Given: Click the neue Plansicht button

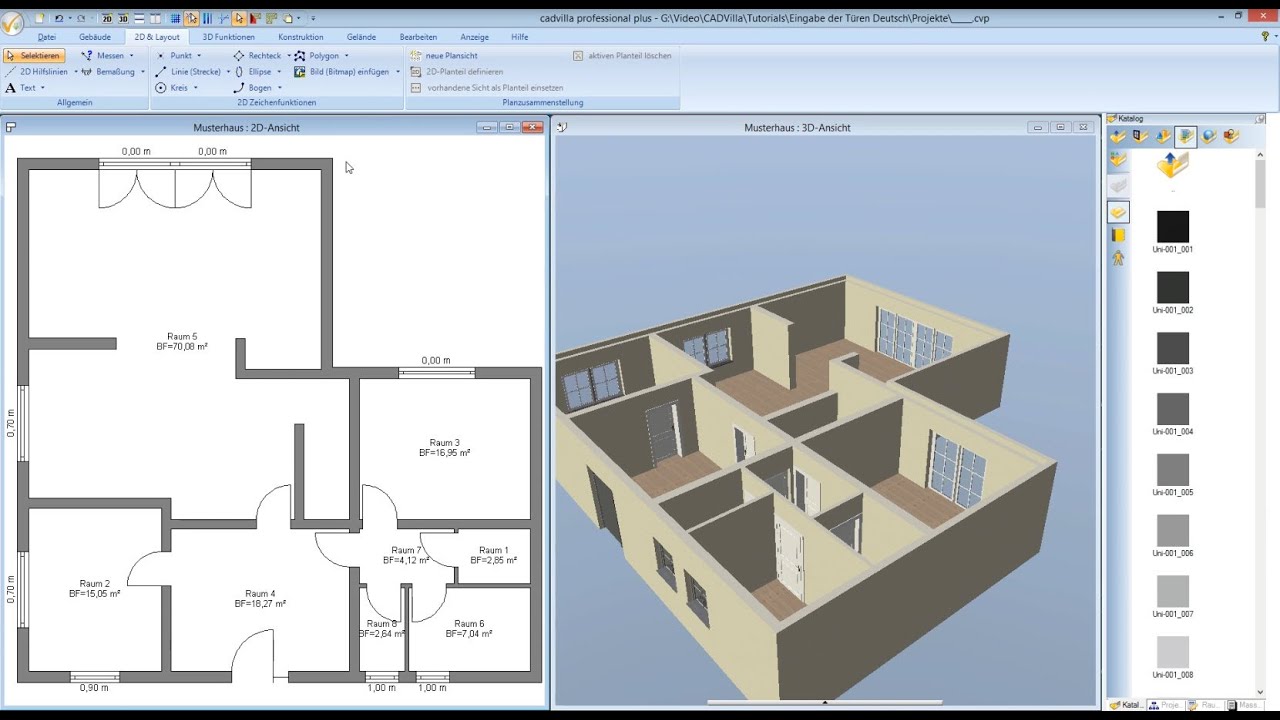Looking at the screenshot, I should pos(444,56).
